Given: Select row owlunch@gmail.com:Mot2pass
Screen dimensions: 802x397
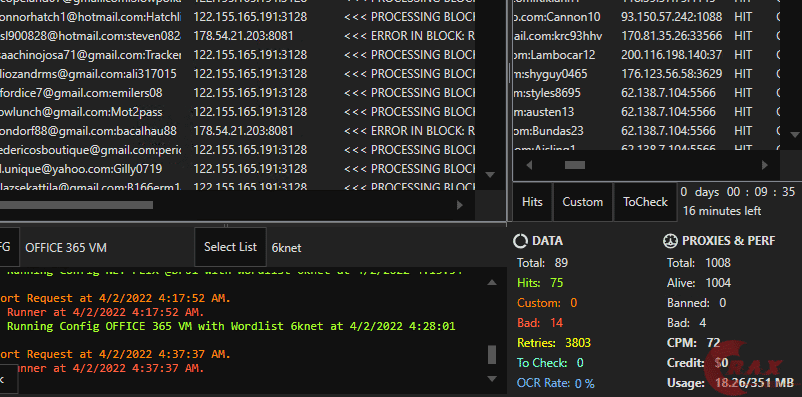Looking at the screenshot, I should point(238,112).
